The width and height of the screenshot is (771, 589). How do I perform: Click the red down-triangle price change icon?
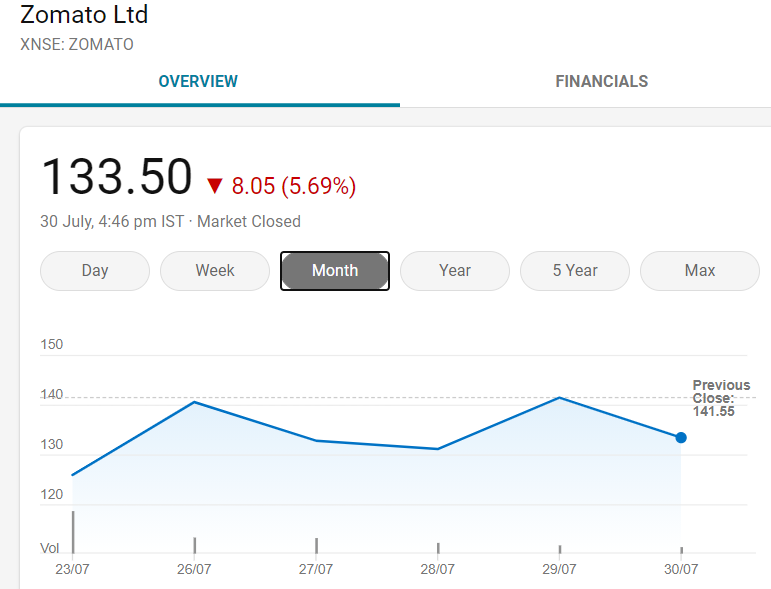click(x=214, y=186)
